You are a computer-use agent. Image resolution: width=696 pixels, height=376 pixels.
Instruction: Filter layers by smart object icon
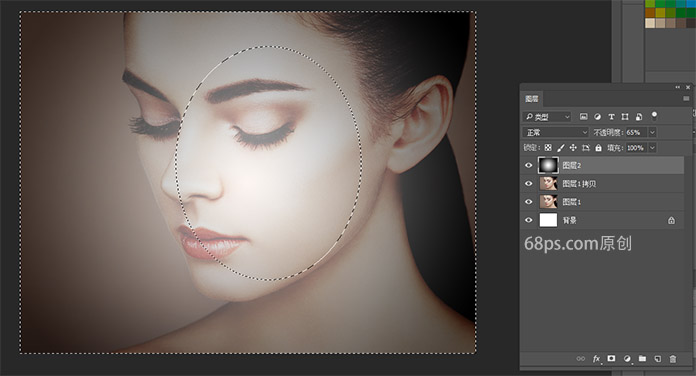click(639, 117)
